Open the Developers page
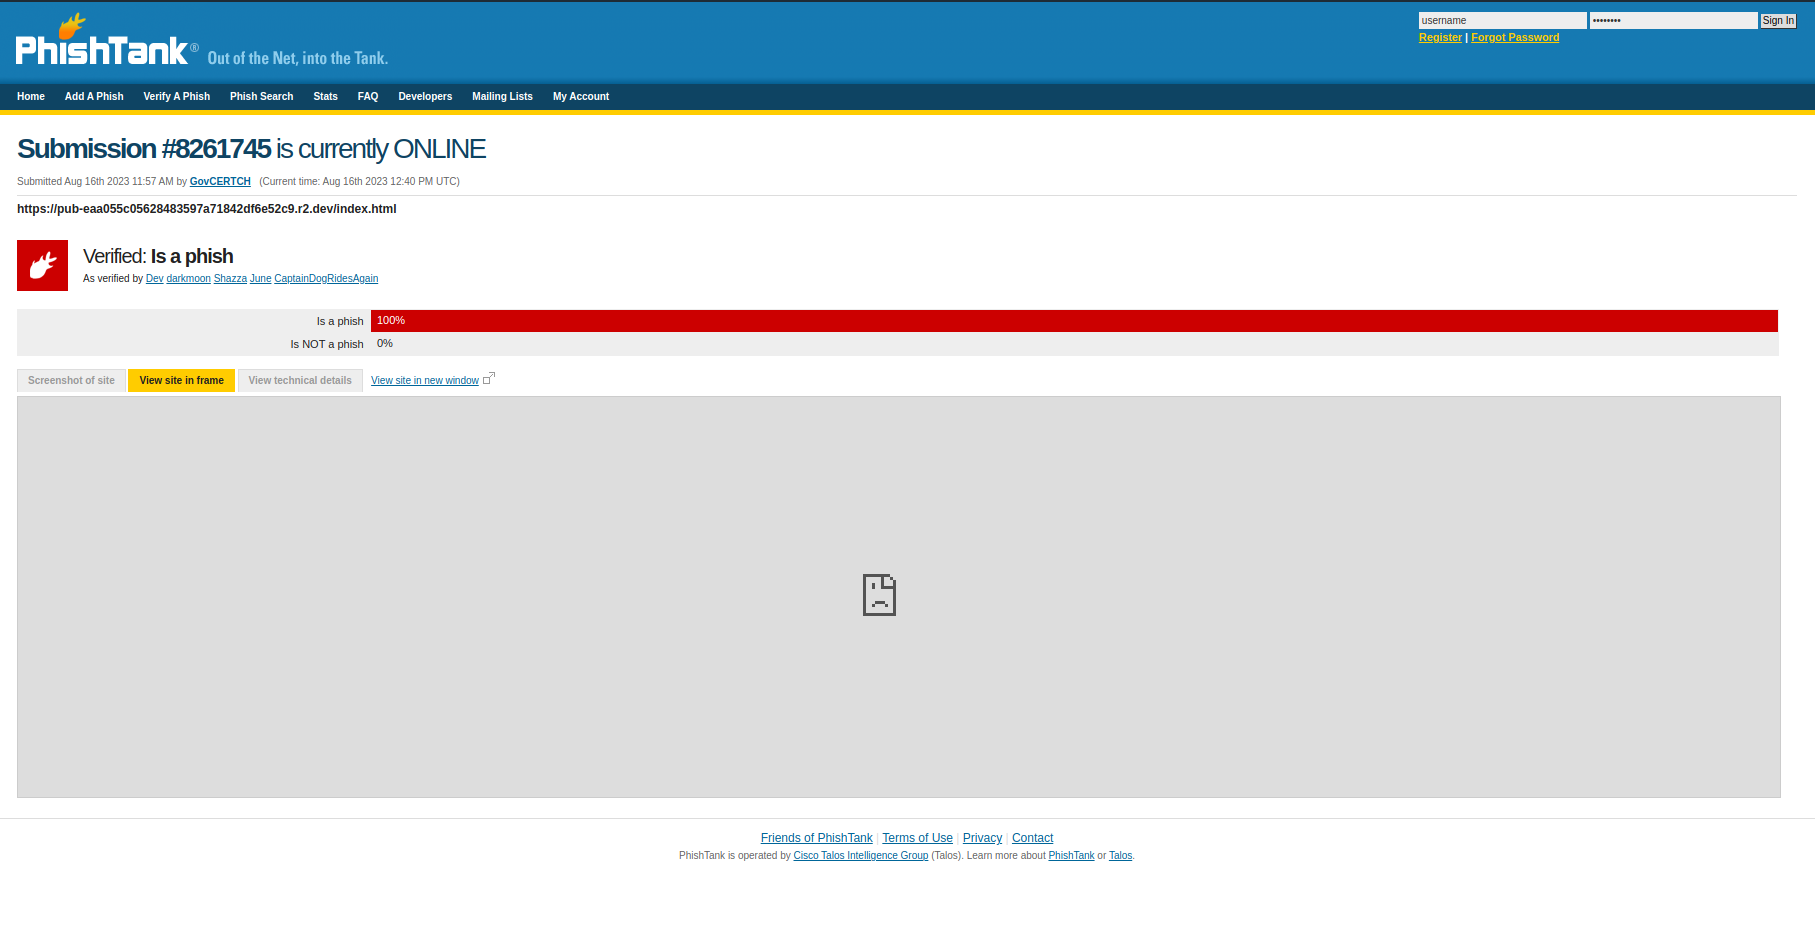The image size is (1815, 952). click(x=425, y=97)
